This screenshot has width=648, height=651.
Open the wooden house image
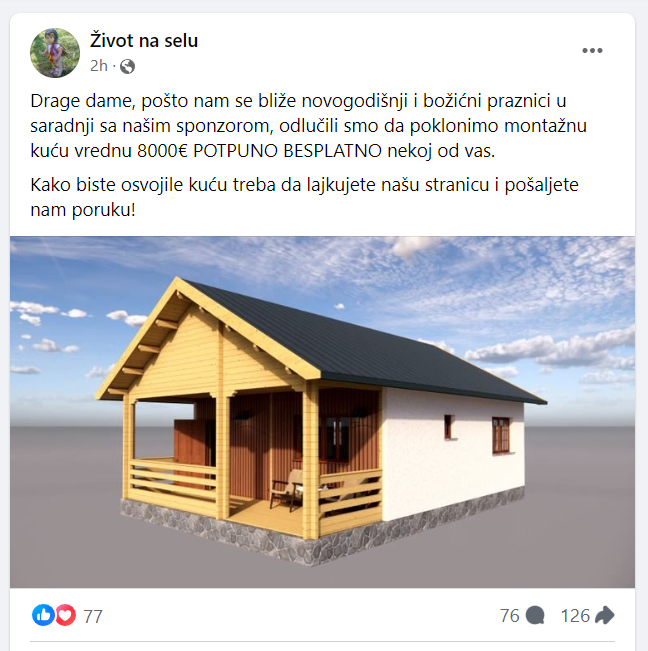[x=323, y=412]
